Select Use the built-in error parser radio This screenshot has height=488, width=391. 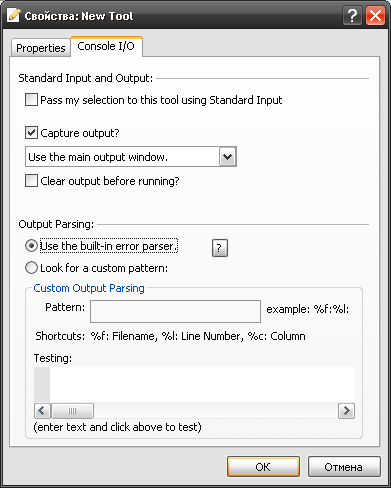pos(31,246)
